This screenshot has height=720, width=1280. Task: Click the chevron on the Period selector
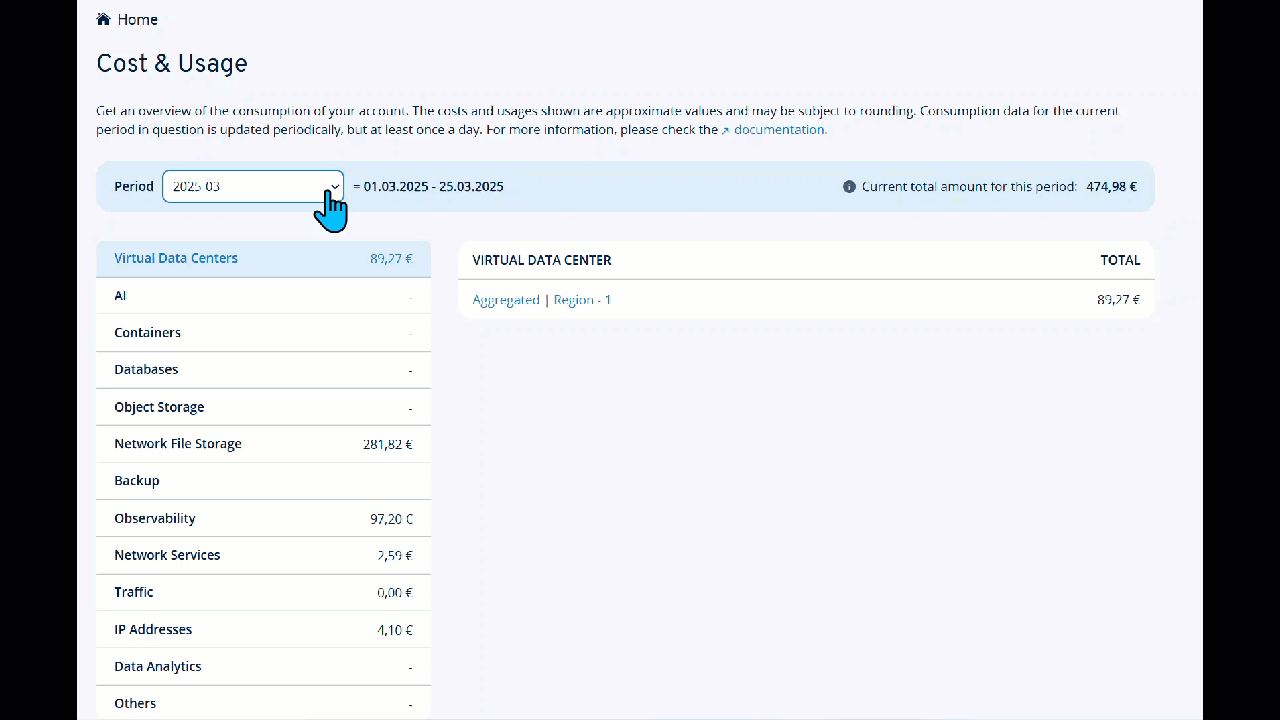coord(335,186)
